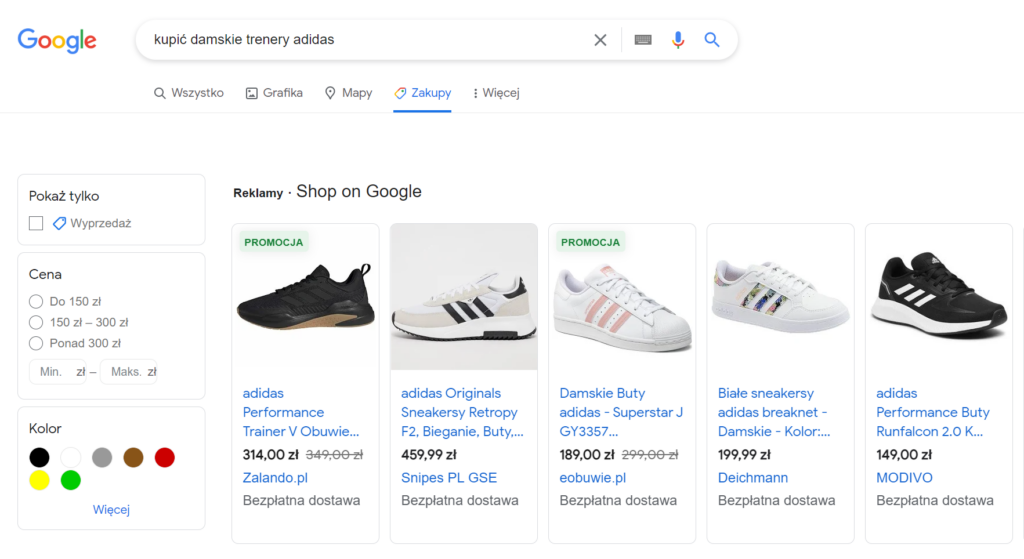Select the Zakupy tab

pyautogui.click(x=423, y=93)
